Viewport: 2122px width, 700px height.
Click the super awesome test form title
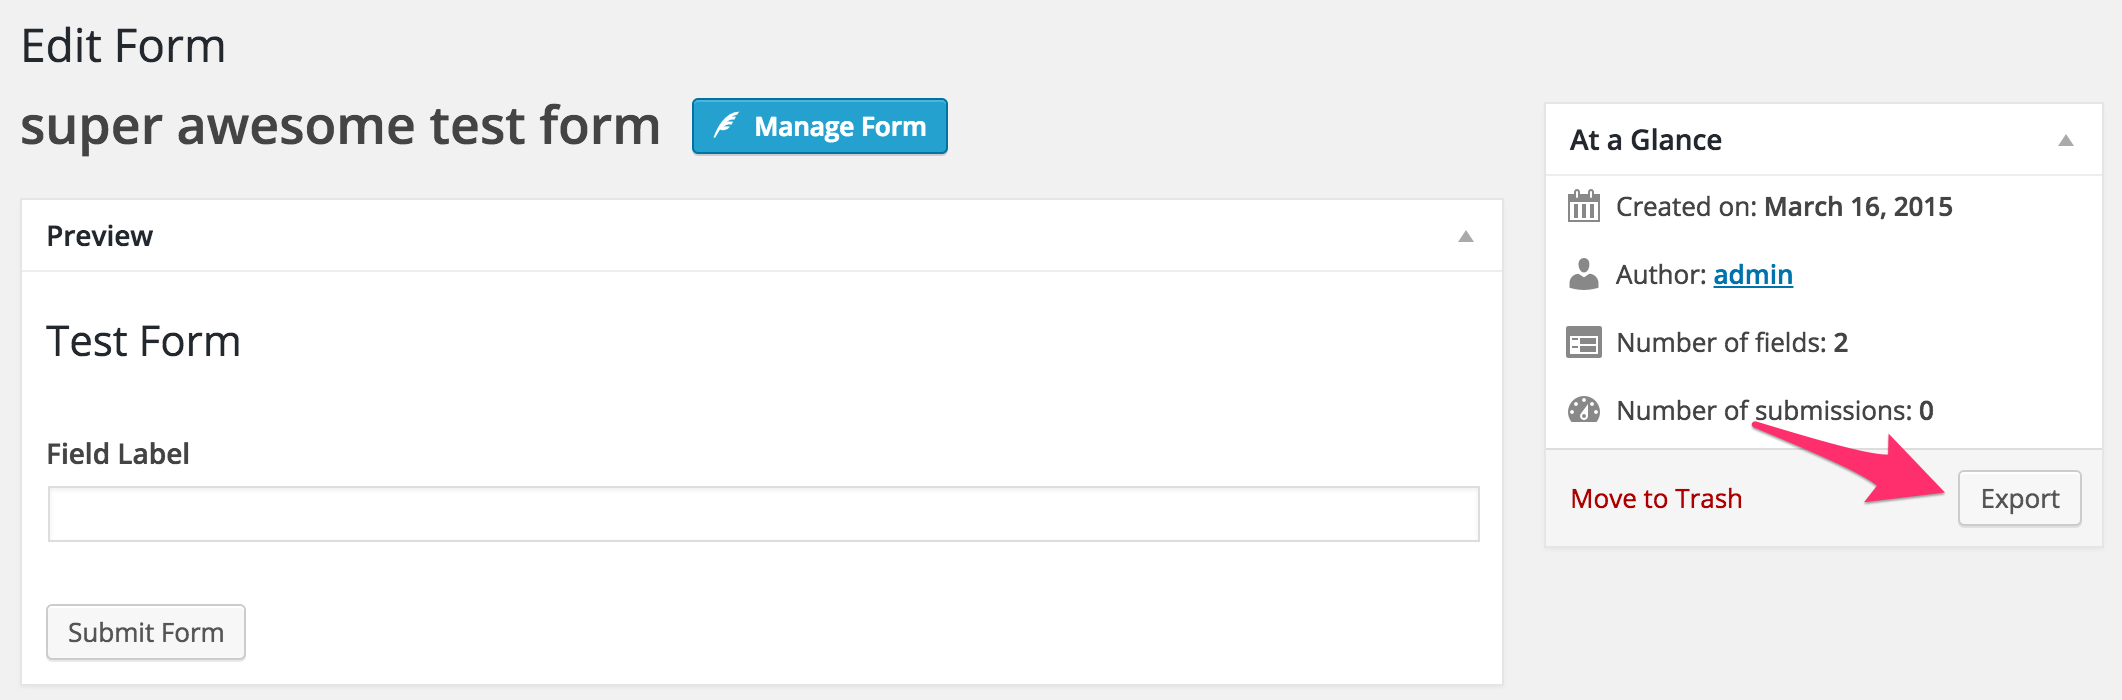340,126
